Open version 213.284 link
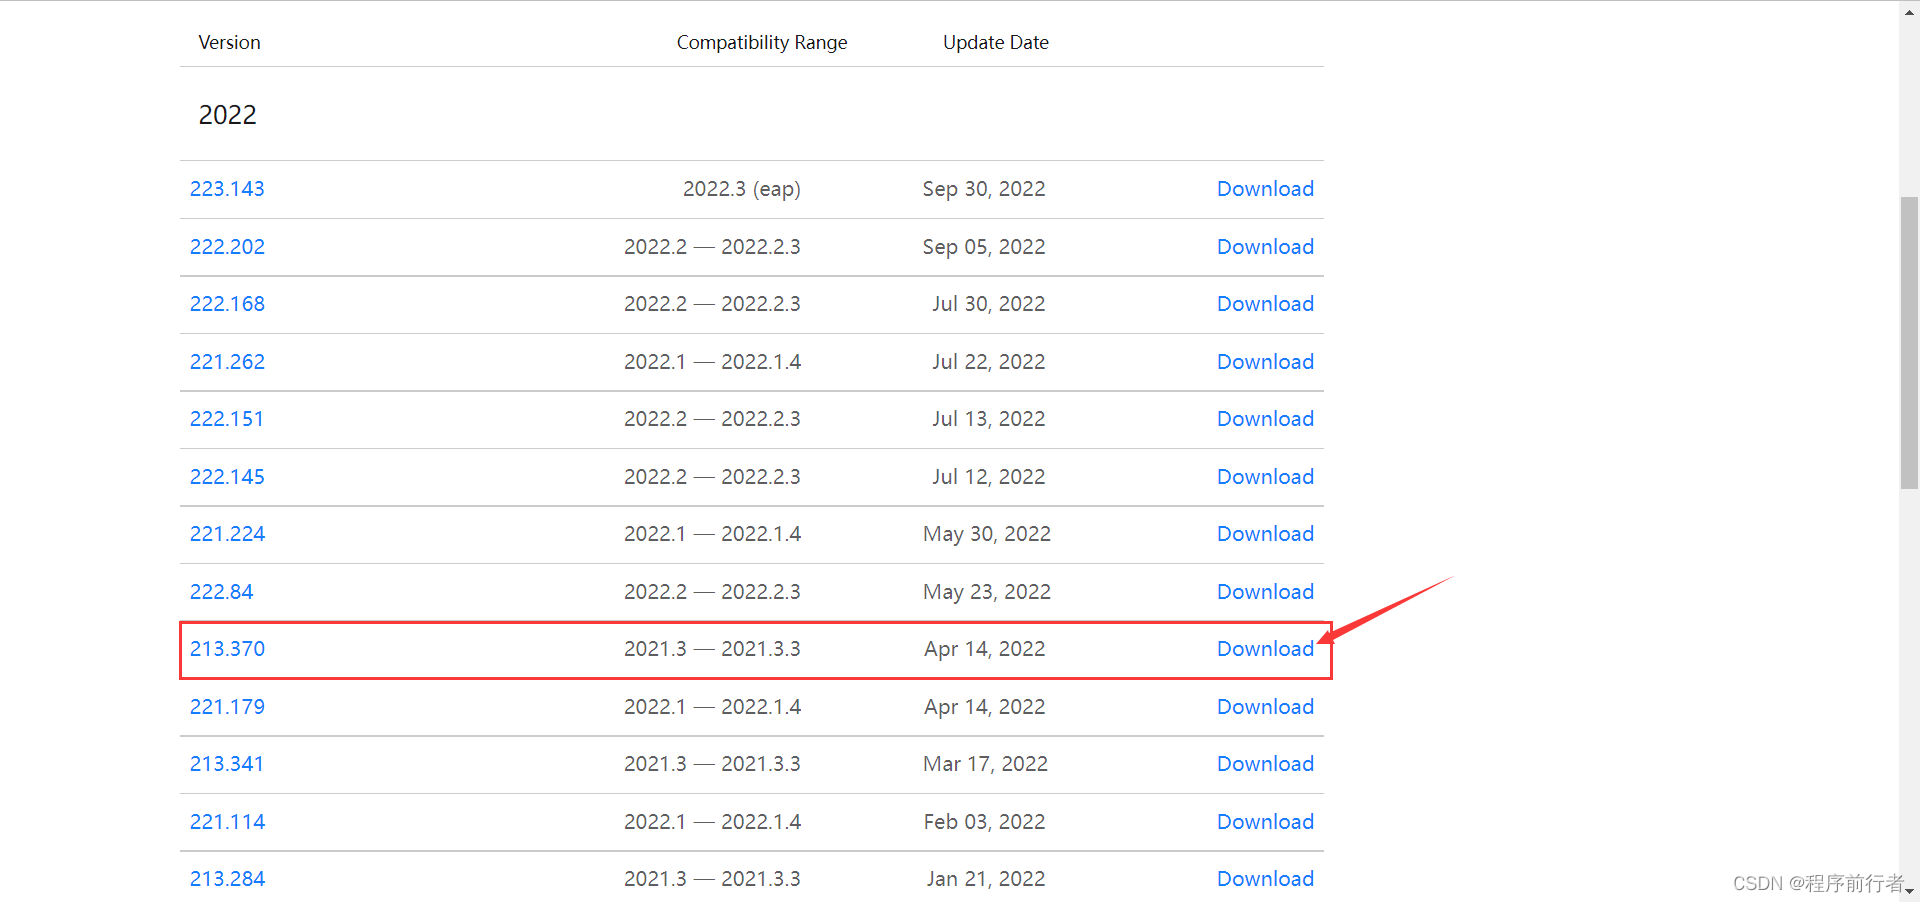 (227, 879)
